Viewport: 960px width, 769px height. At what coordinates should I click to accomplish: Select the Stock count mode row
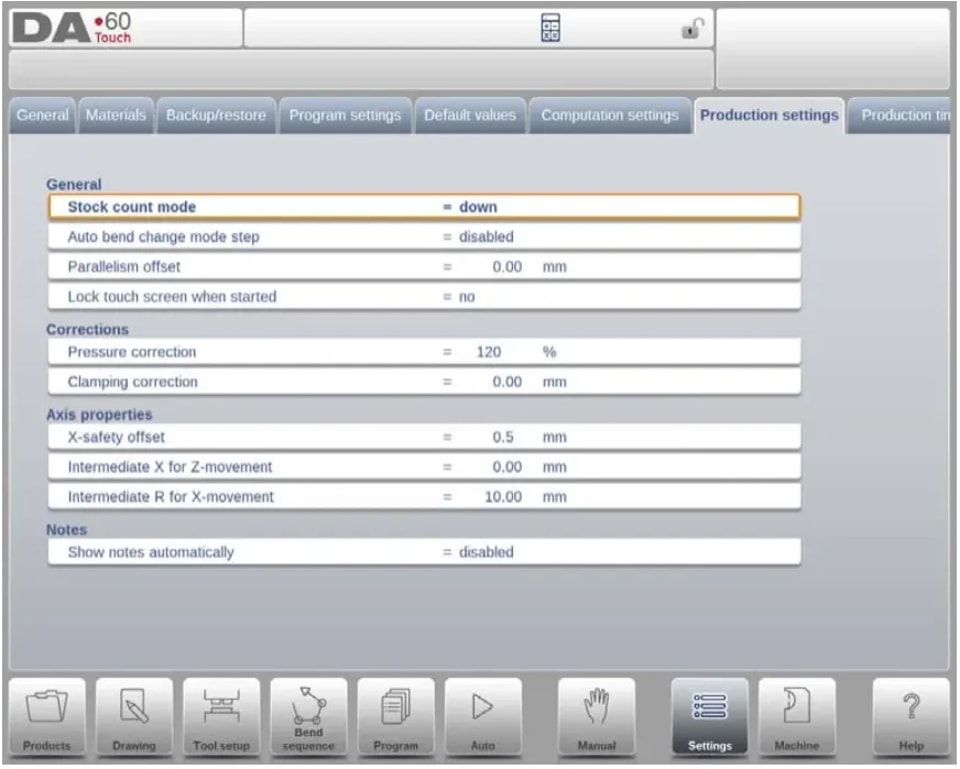(x=424, y=207)
